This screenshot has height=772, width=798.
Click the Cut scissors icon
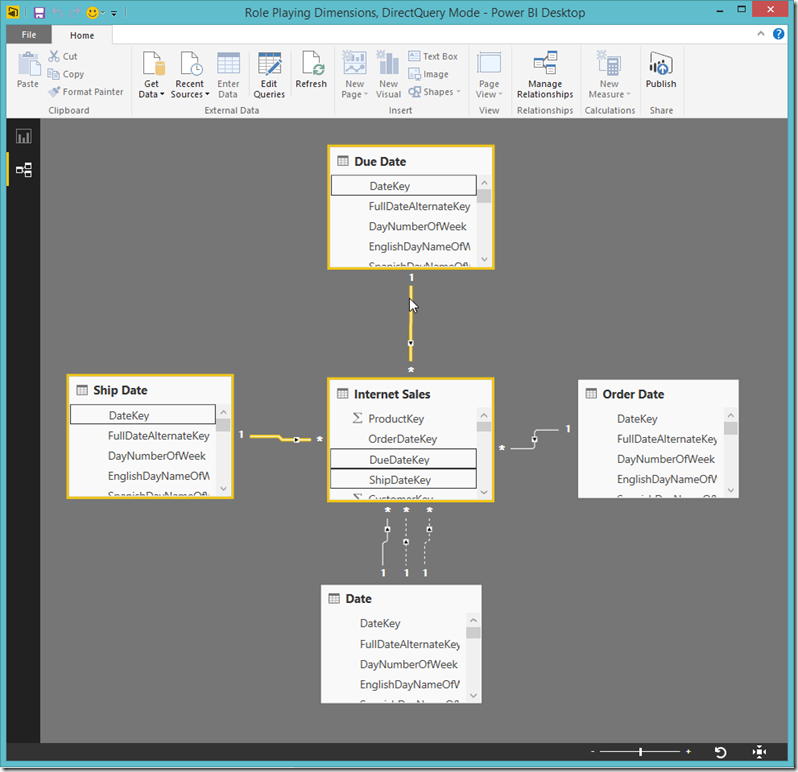pos(54,56)
